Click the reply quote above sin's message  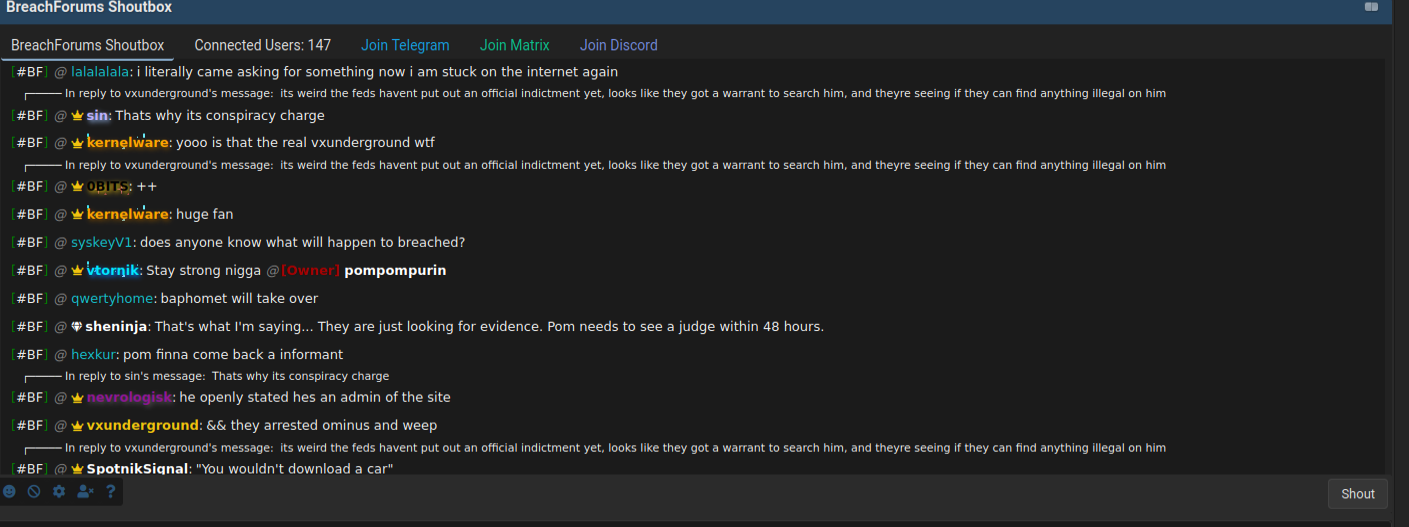(615, 93)
